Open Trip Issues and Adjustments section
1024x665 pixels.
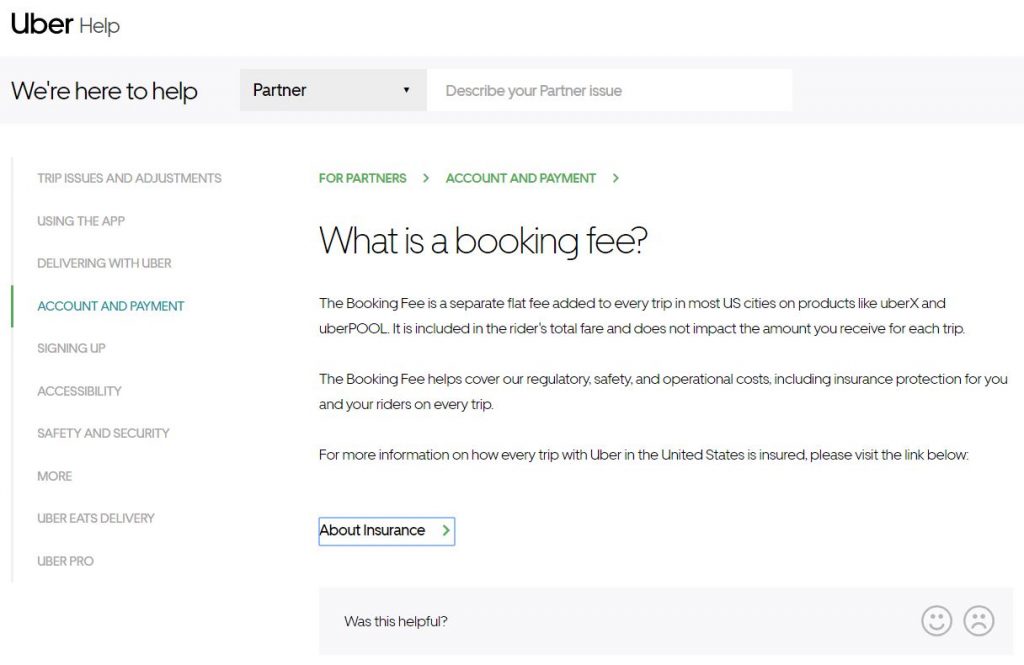129,178
